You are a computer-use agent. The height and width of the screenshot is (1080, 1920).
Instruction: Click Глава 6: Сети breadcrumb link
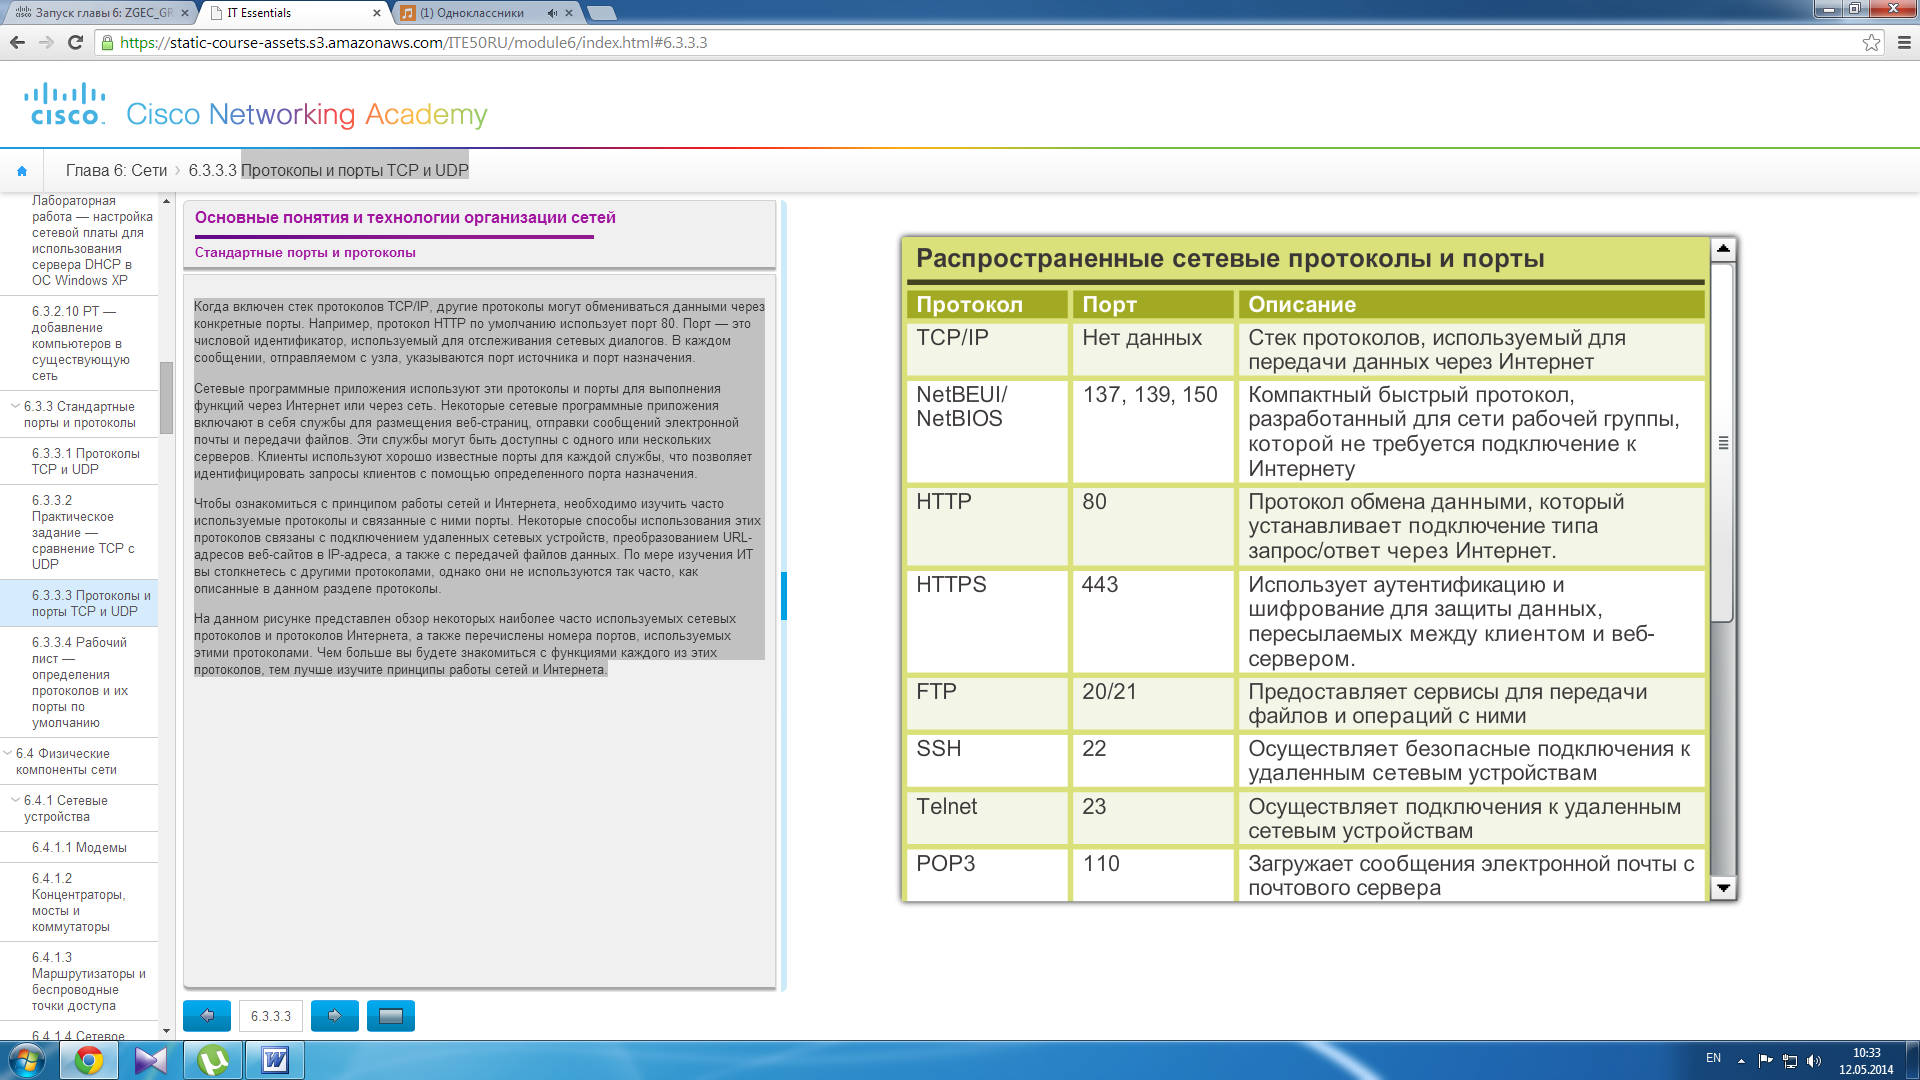click(116, 171)
